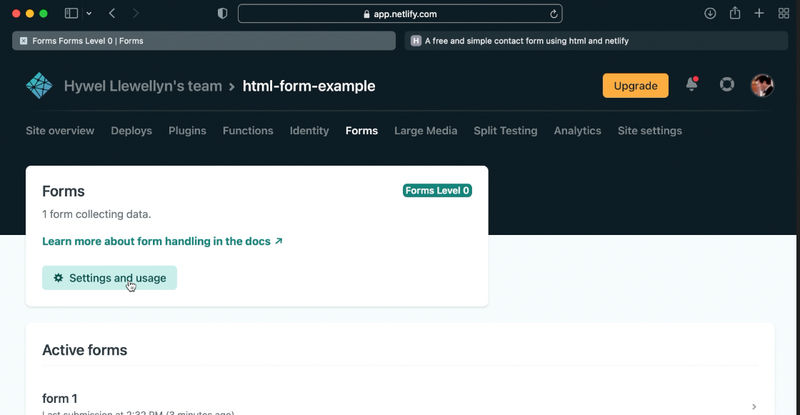The image size is (800, 415).
Task: Open the Site settings tab
Action: [x=650, y=131]
